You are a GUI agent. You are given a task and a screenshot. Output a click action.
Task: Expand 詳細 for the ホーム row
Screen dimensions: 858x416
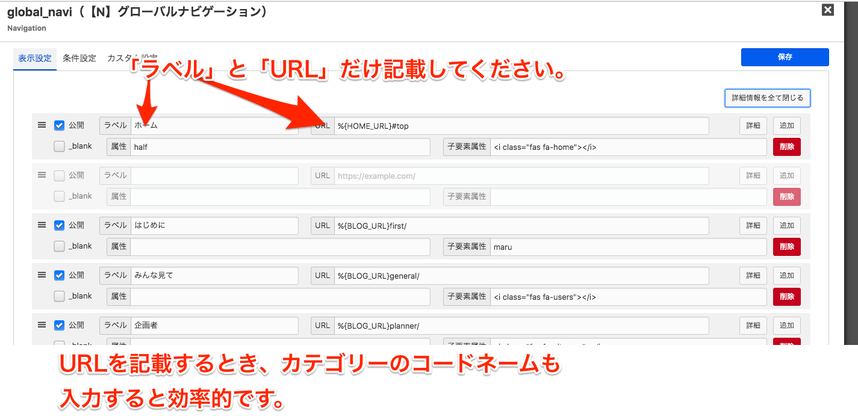[753, 126]
